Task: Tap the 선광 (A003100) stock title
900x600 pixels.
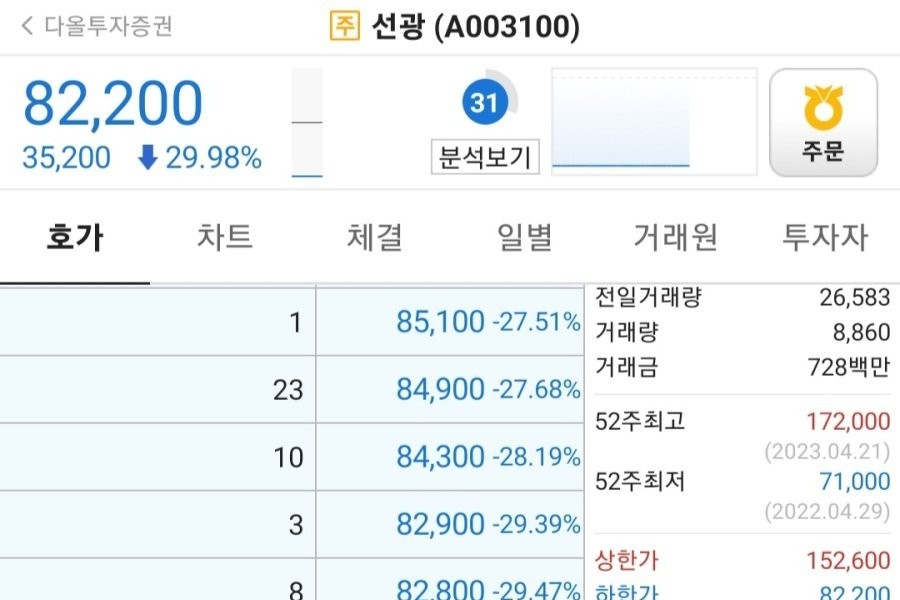Action: [475, 27]
